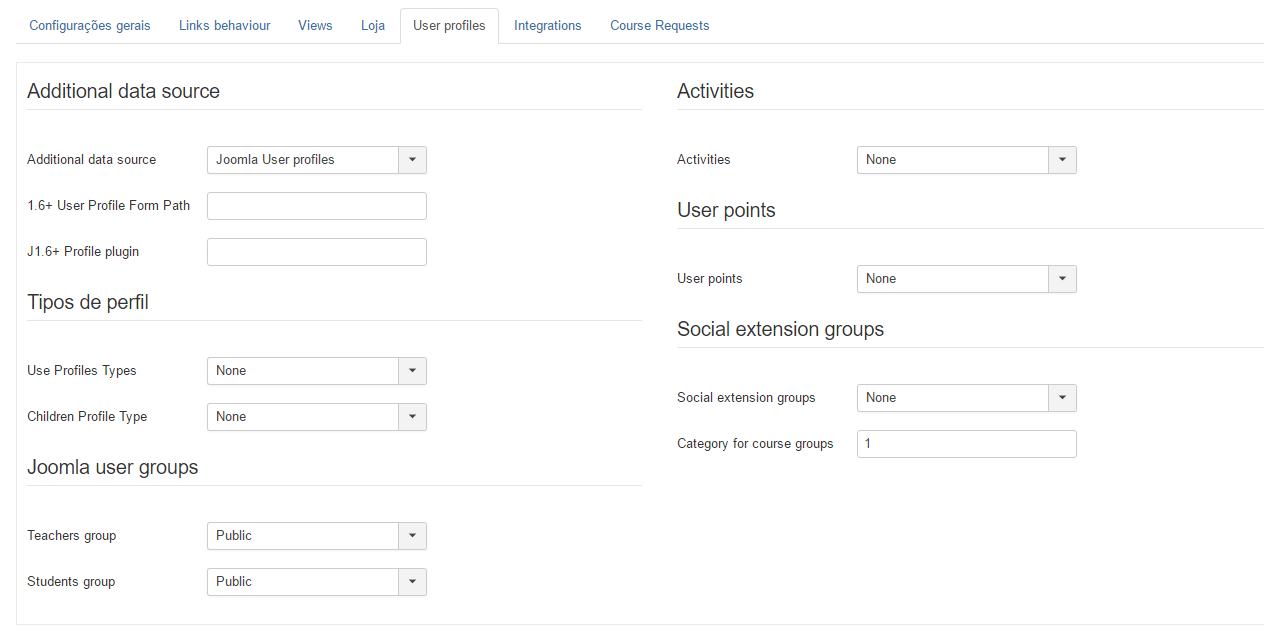Click the 1.6+ User Profile Form Path field
The image size is (1264, 642).
coord(316,206)
